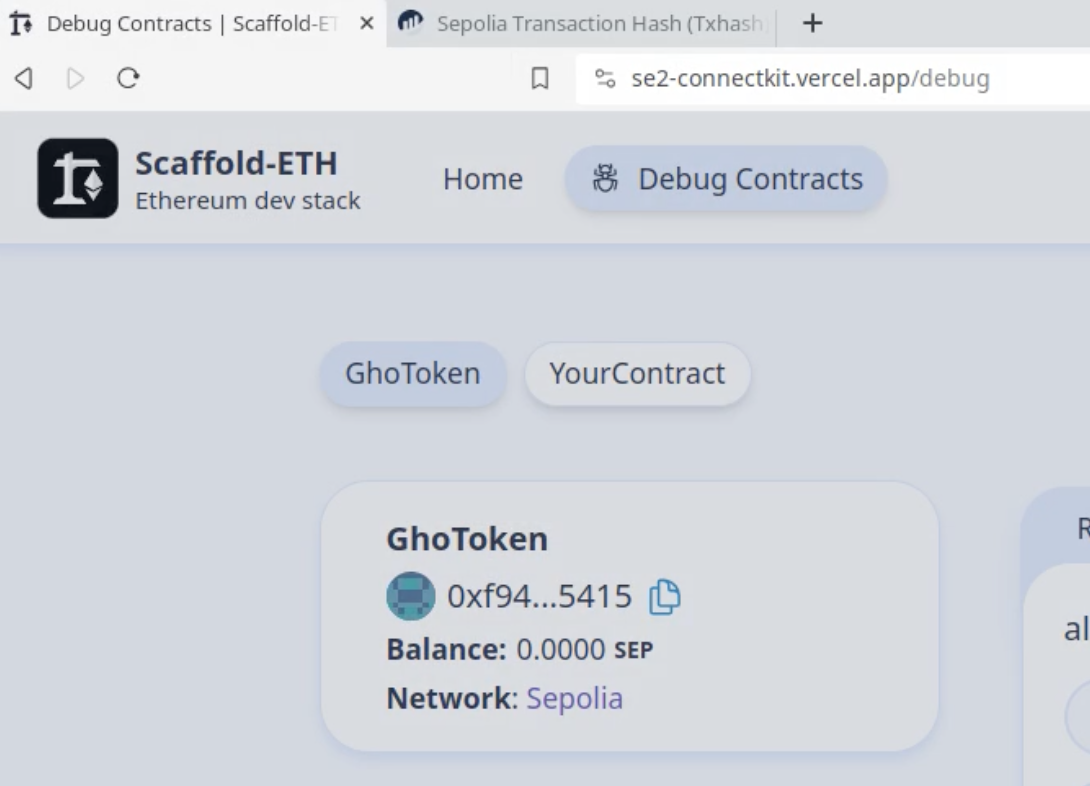
Task: Open a new browser tab
Action: [x=812, y=24]
